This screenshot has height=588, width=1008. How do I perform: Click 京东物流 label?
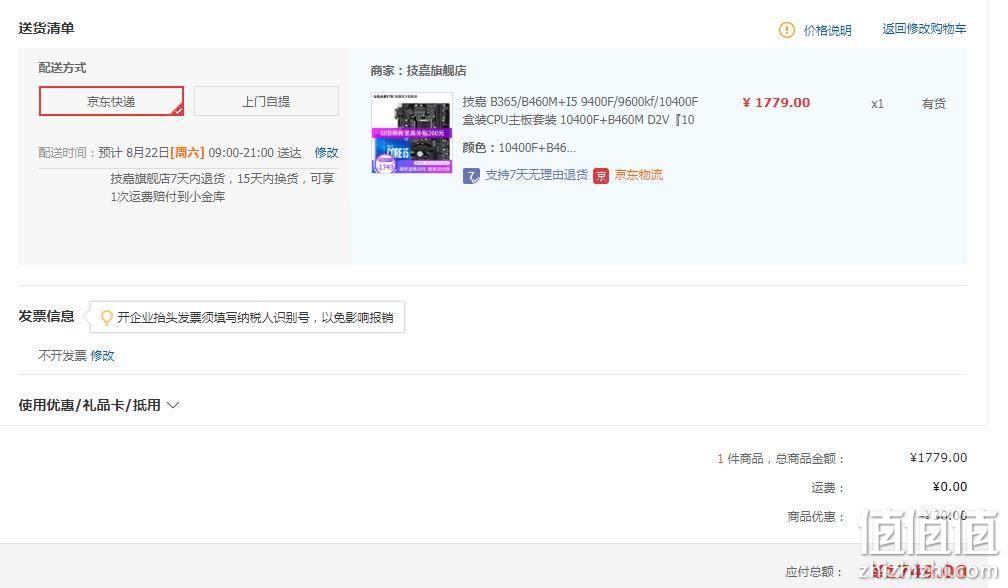point(638,175)
